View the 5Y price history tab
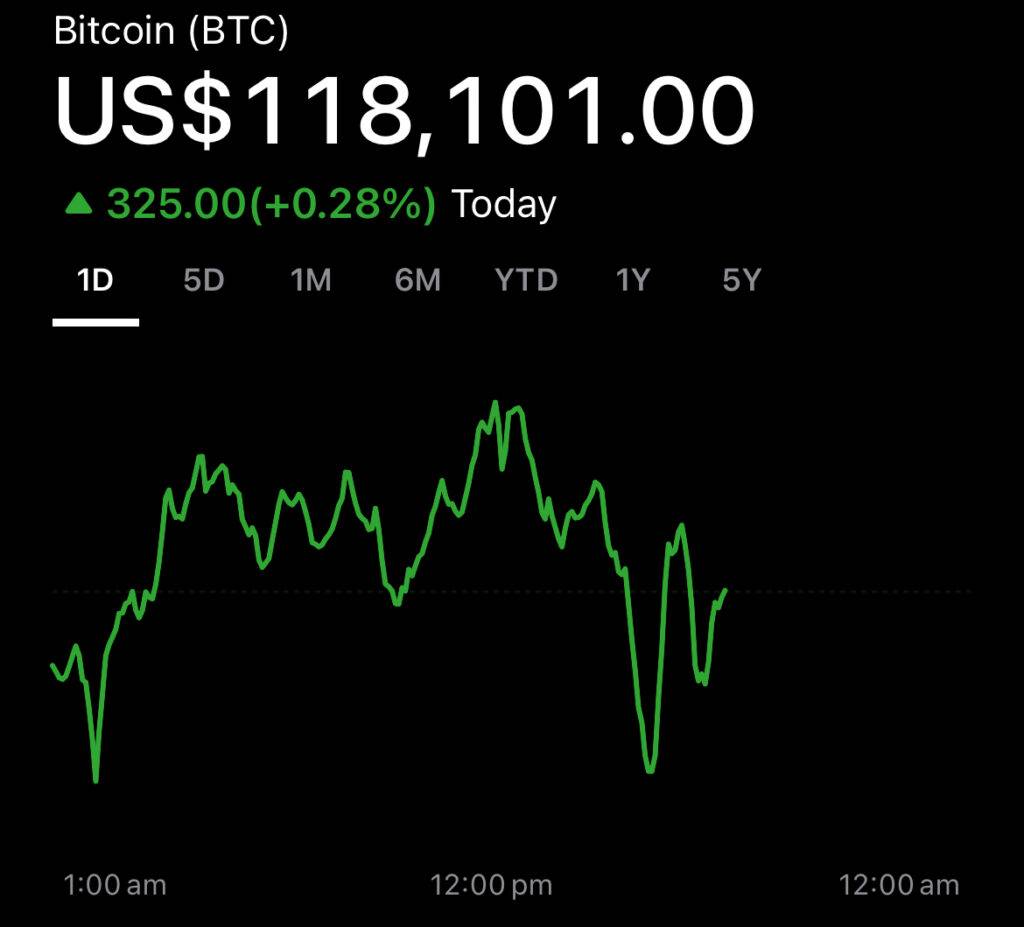This screenshot has width=1024, height=927. click(741, 281)
